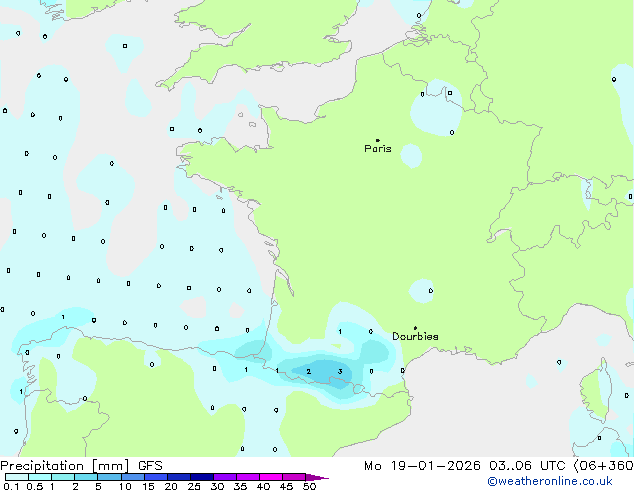Image resolution: width=634 pixels, height=490 pixels.
Task: Click the legend label 50
Action: (310, 486)
